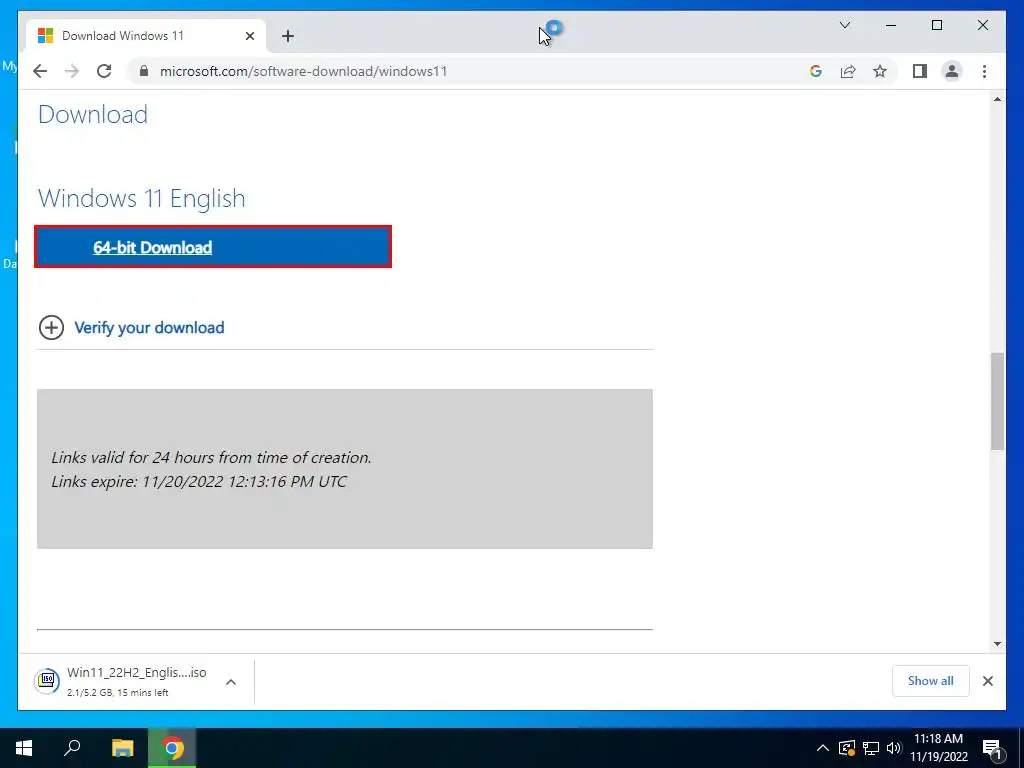Open the notification center icon
This screenshot has height=768, width=1024.
coord(992,749)
